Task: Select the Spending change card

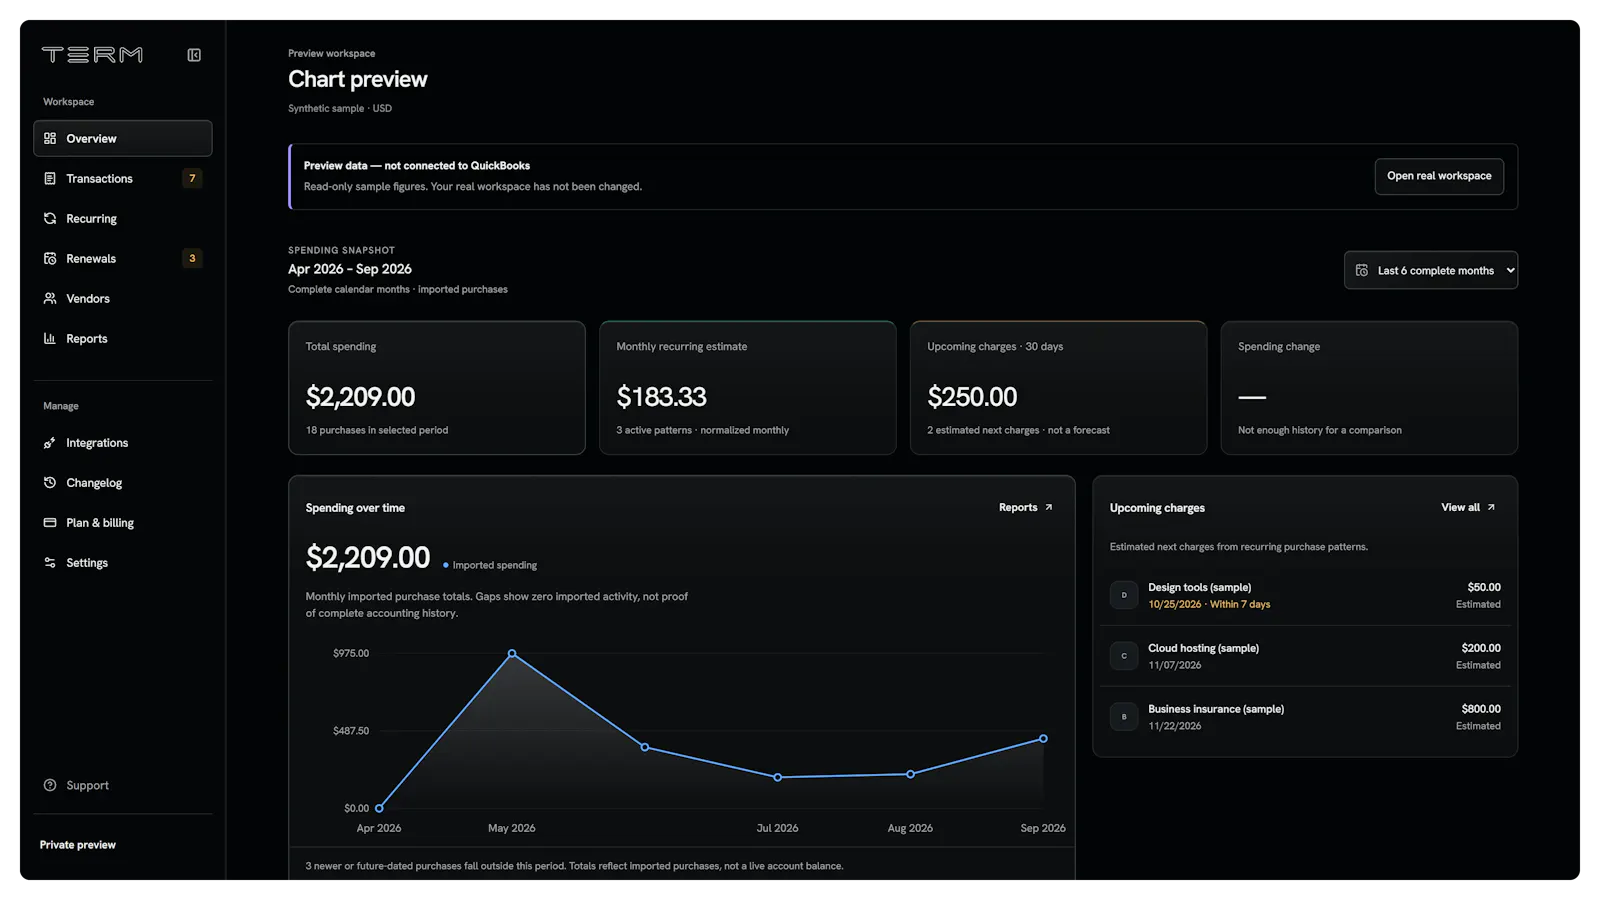Action: coord(1369,388)
